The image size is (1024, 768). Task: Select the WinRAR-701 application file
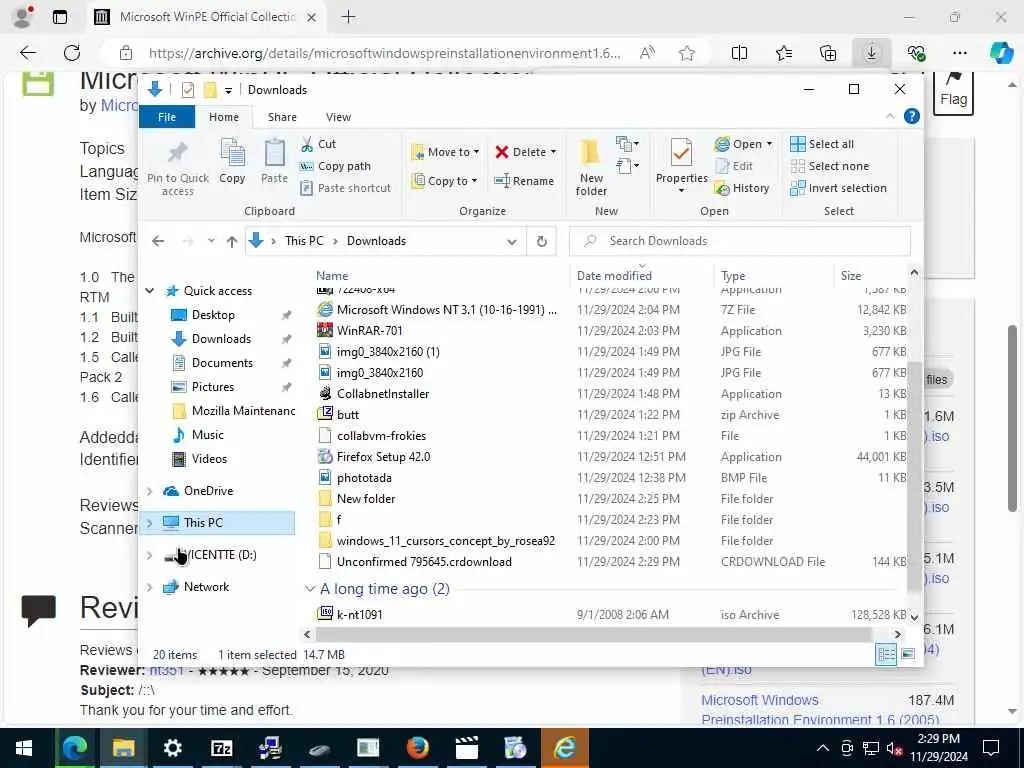click(x=370, y=331)
